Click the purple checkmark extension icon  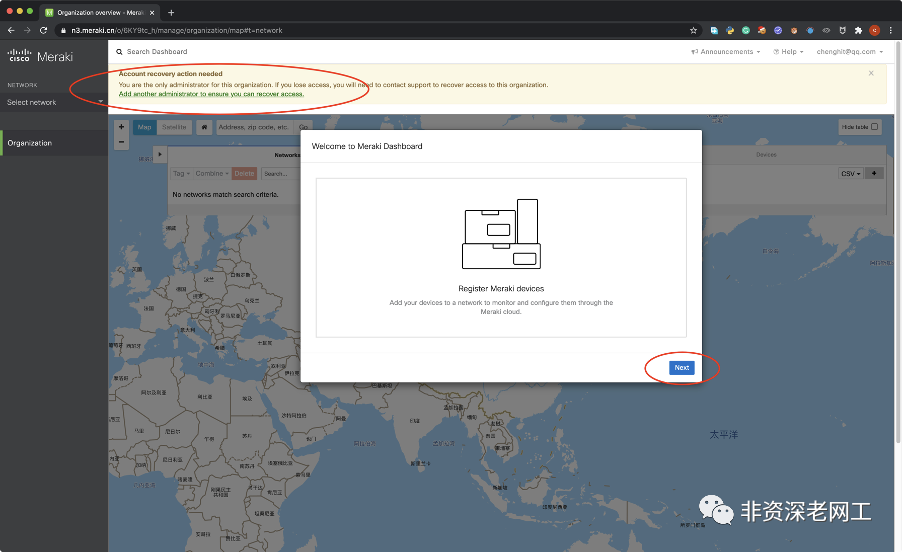(x=778, y=30)
